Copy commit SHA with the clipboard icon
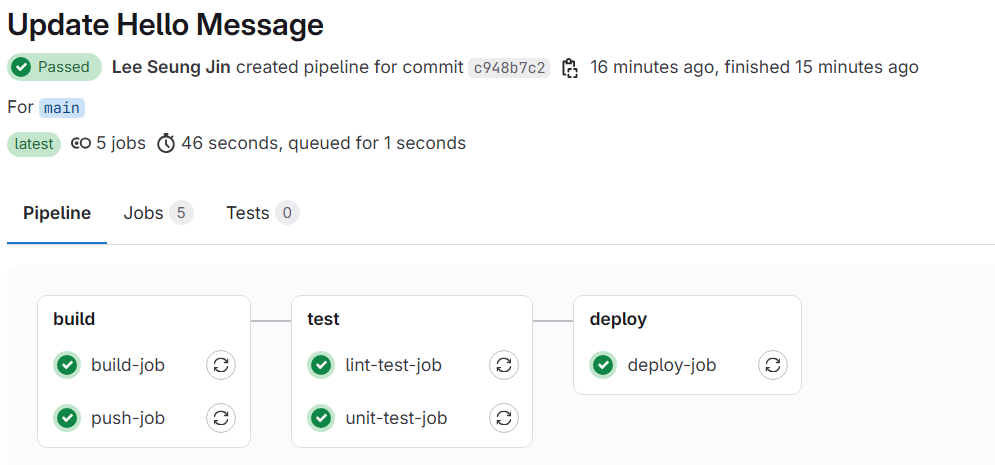995x465 pixels. pyautogui.click(x=570, y=68)
